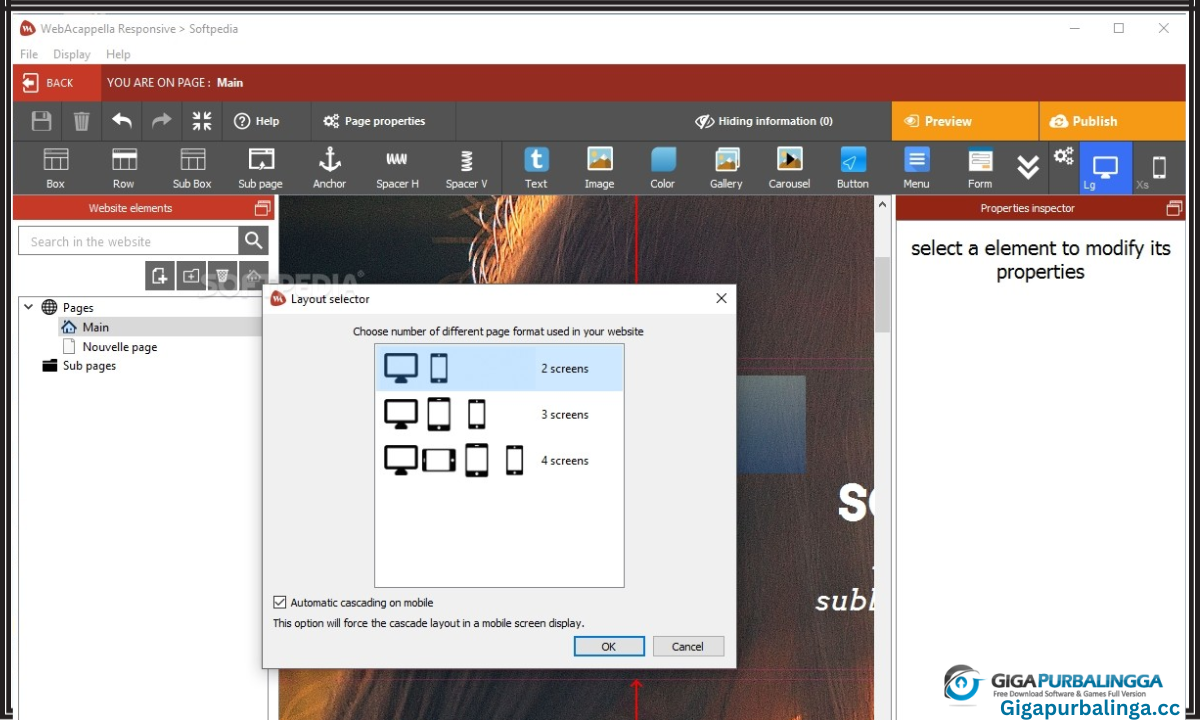Insert a Text element
The width and height of the screenshot is (1200, 720).
click(536, 167)
